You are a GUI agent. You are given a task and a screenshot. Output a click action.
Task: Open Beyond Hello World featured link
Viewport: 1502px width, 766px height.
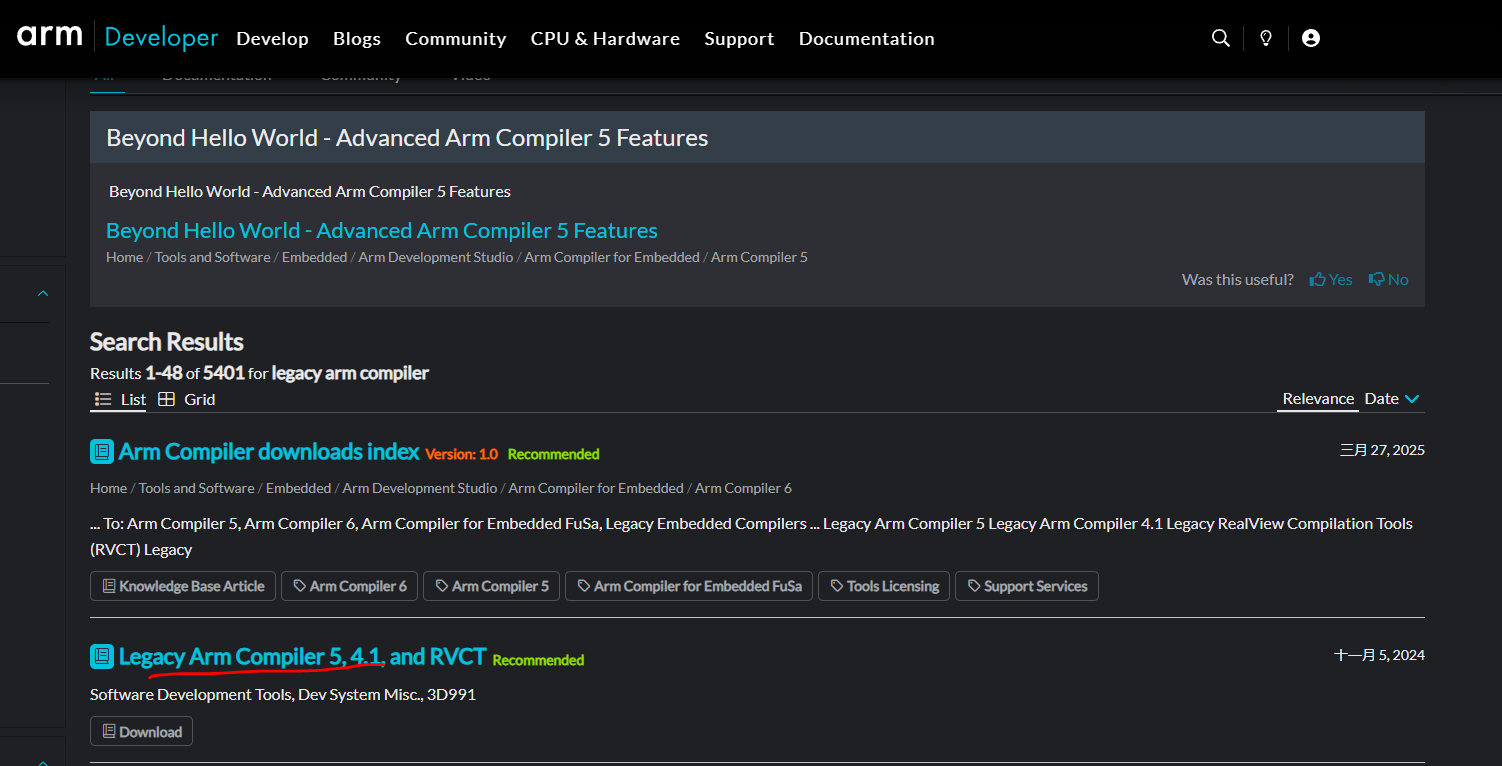(381, 231)
